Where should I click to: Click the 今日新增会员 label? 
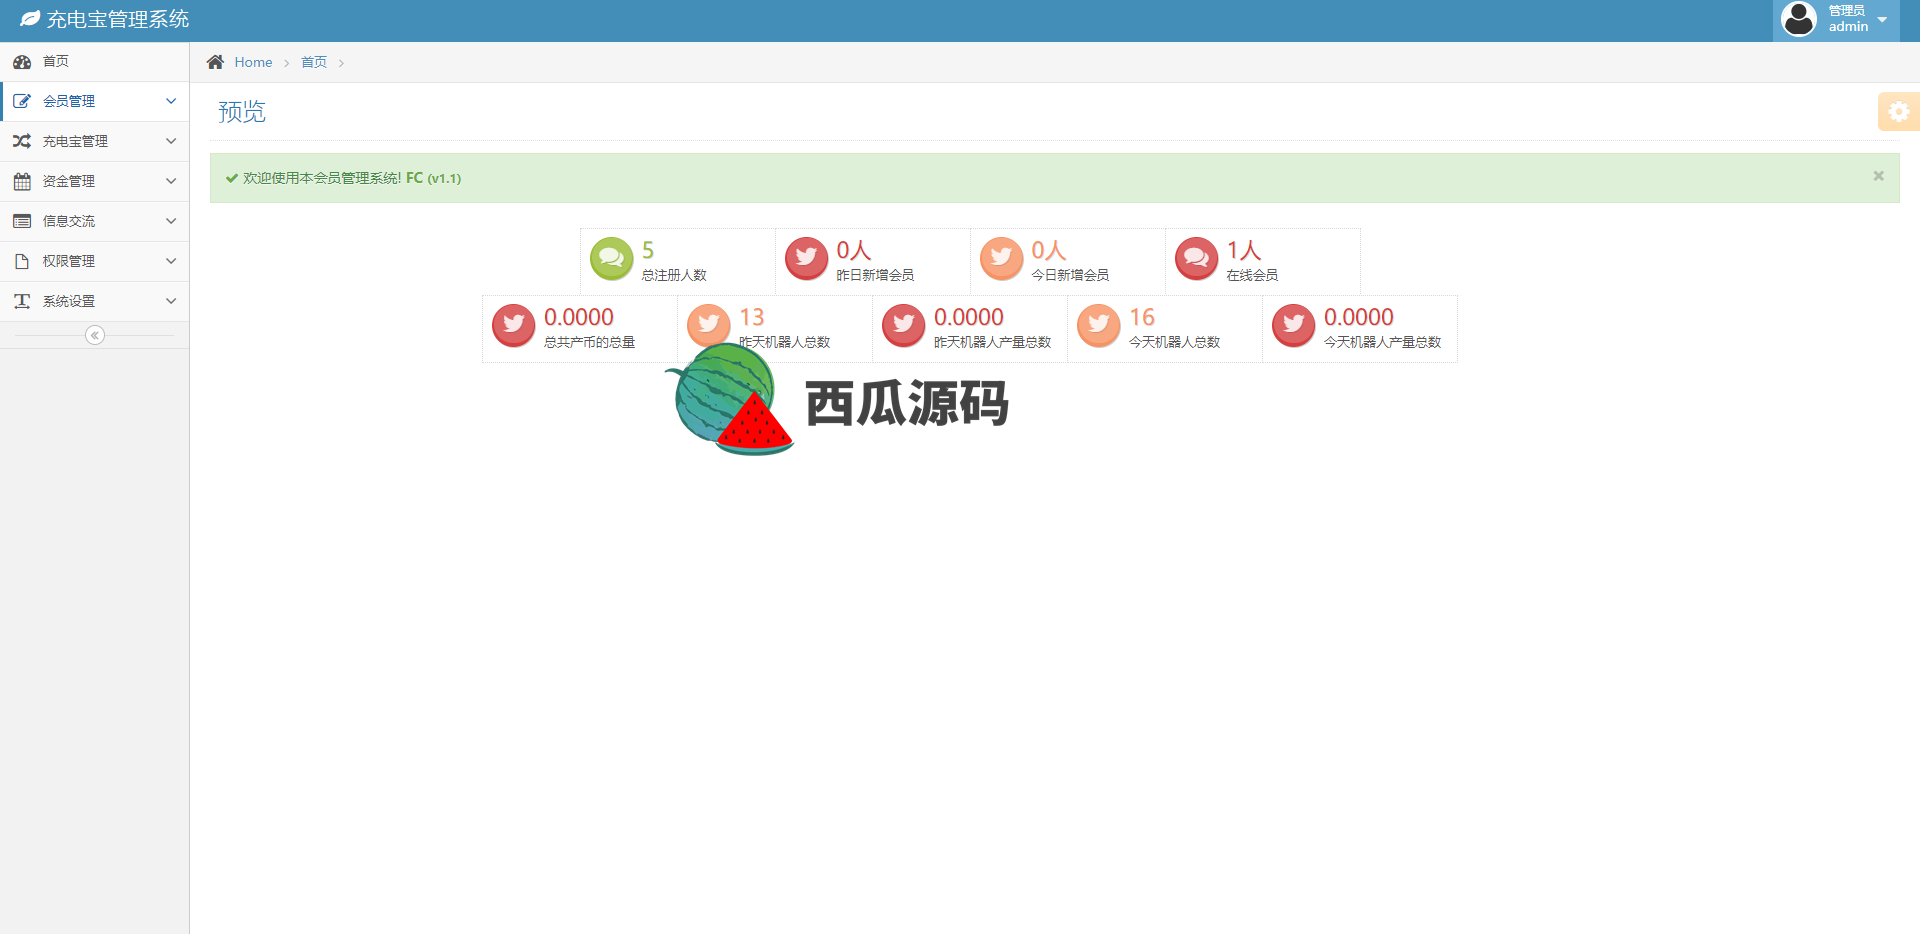1070,275
